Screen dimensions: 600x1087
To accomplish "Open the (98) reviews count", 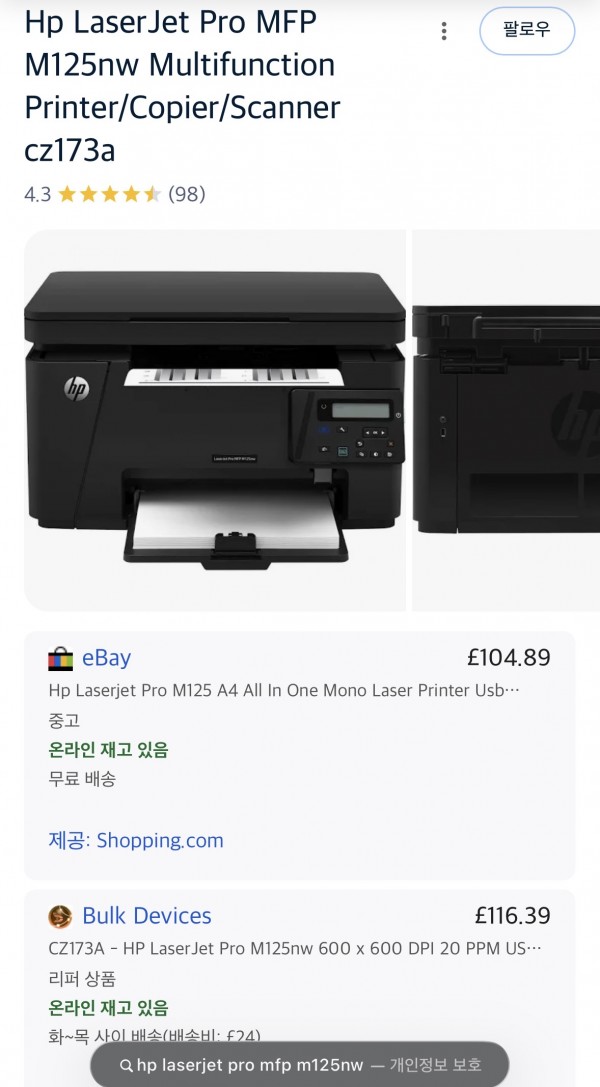I will tap(187, 194).
